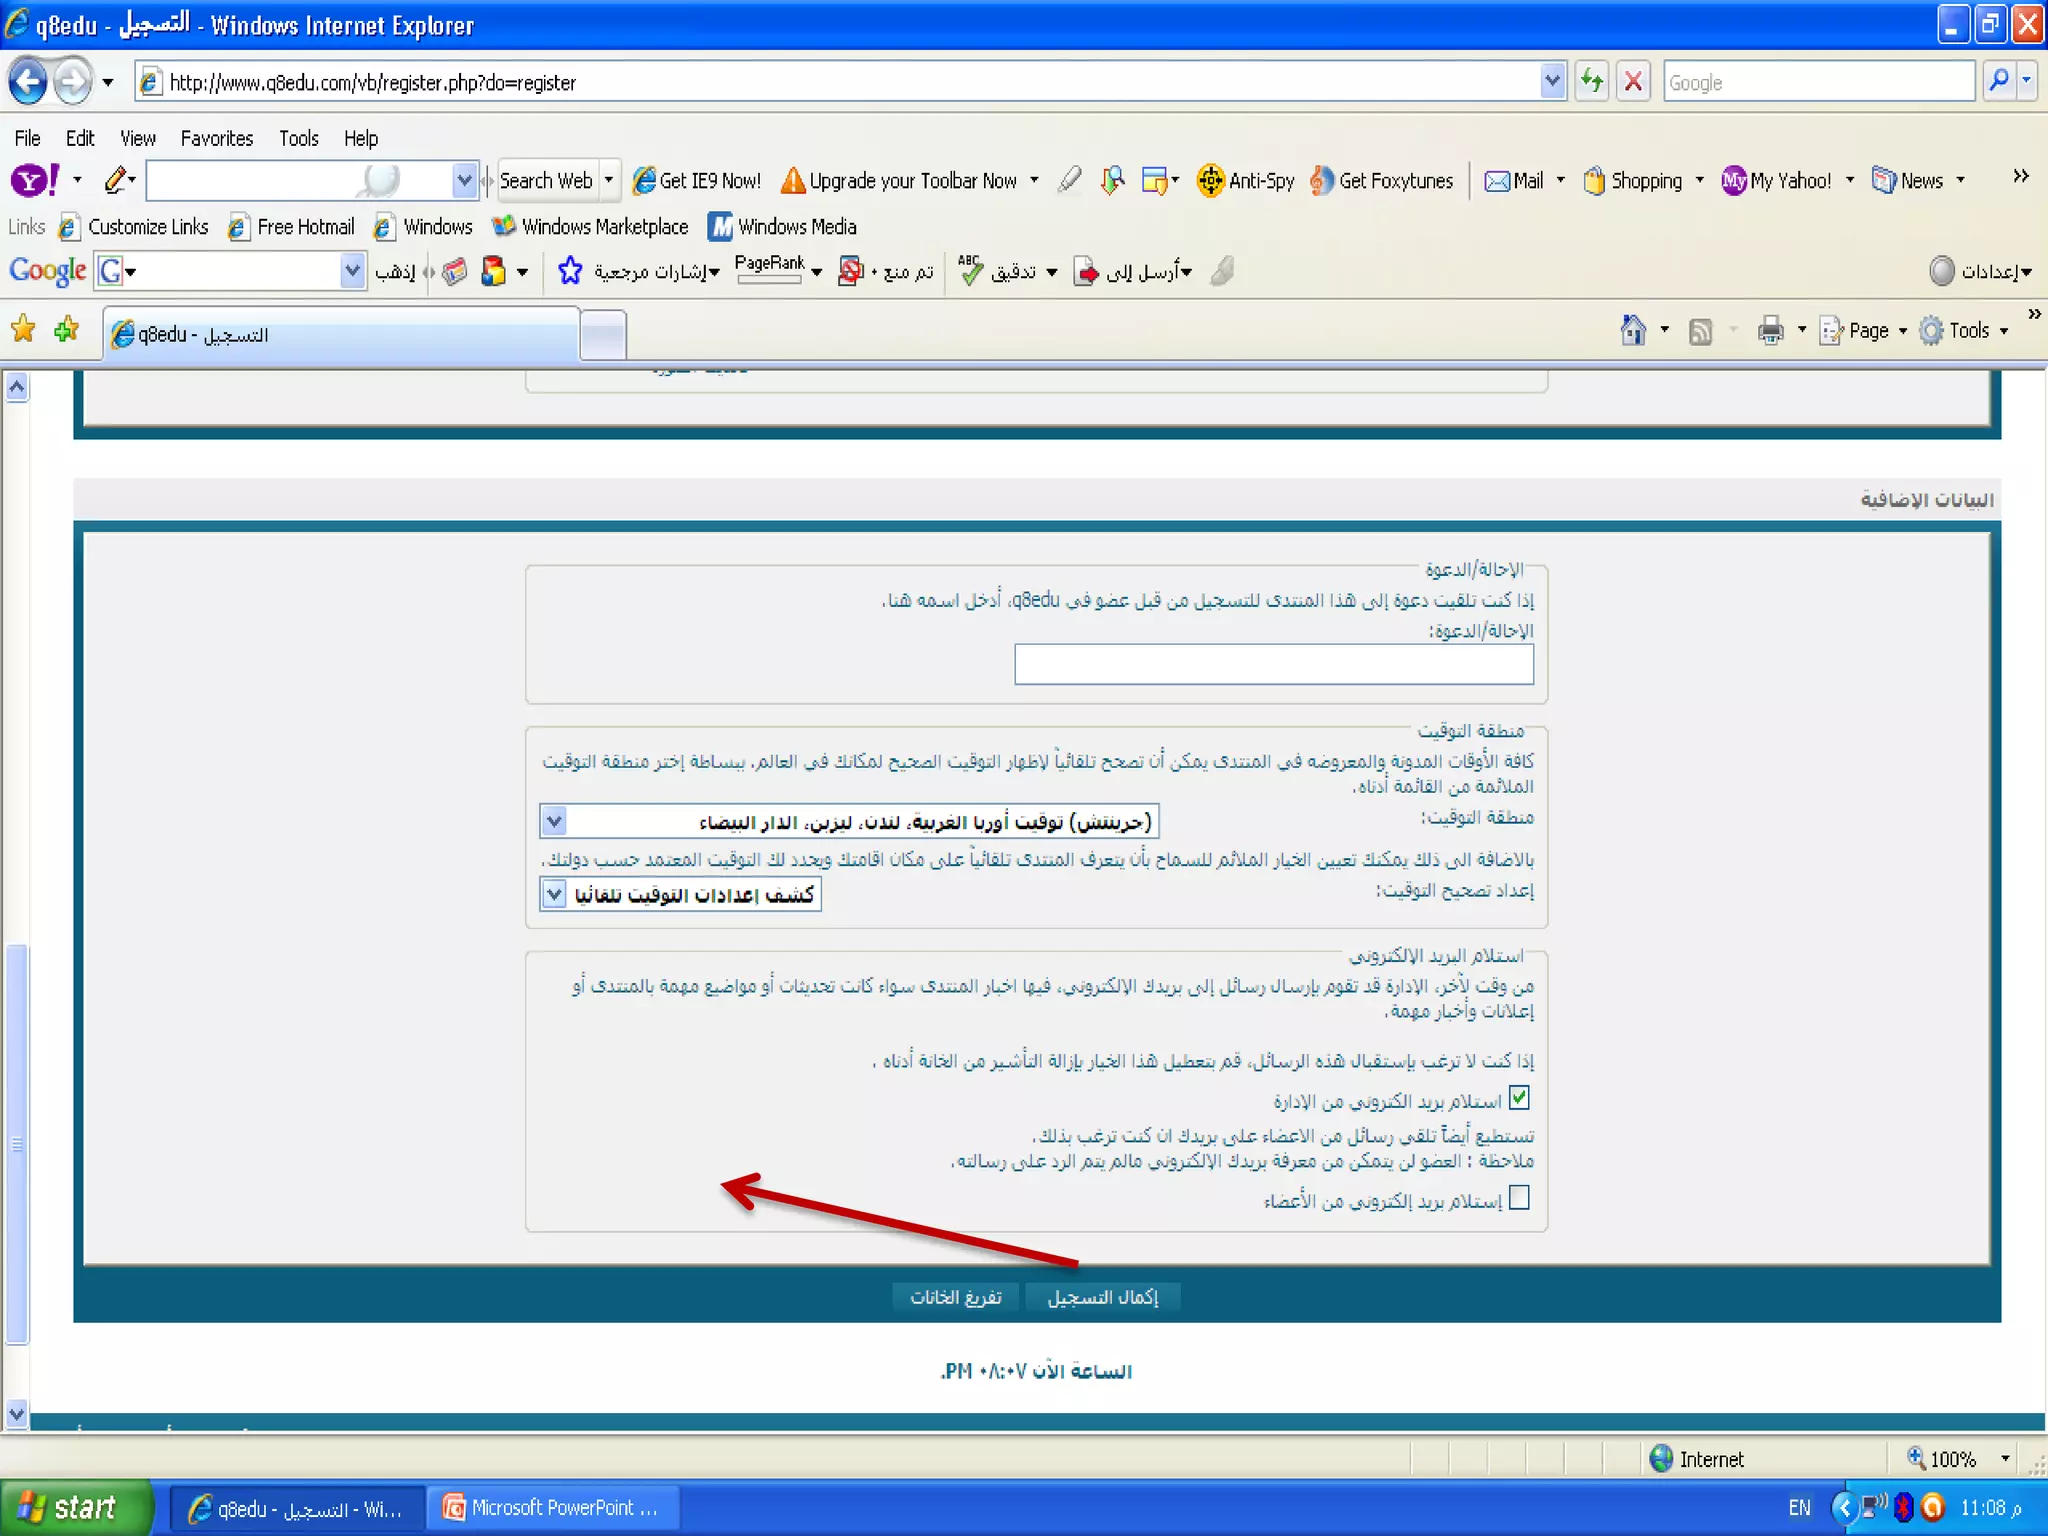Check receive email from members checkbox
2048x1536 pixels.
pos(1519,1197)
